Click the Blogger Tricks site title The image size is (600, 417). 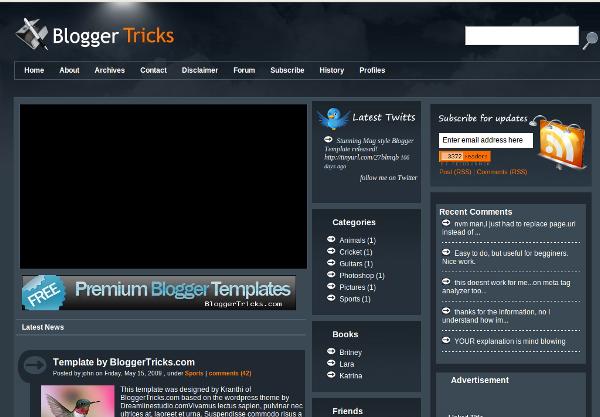coord(113,36)
